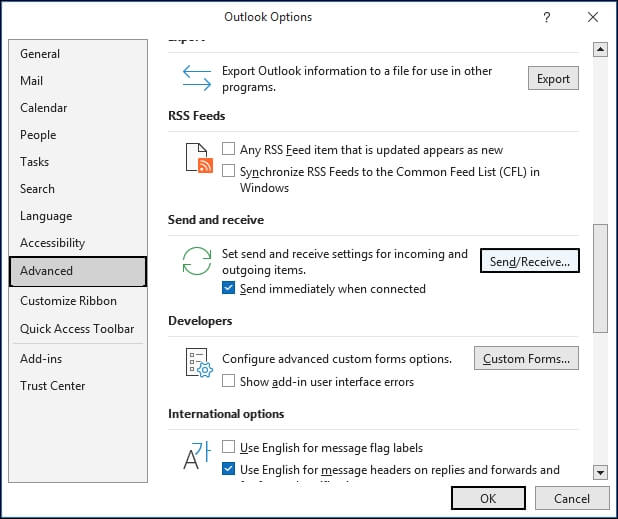Click the RSS Feeds document icon
The image size is (618, 519).
click(x=197, y=158)
